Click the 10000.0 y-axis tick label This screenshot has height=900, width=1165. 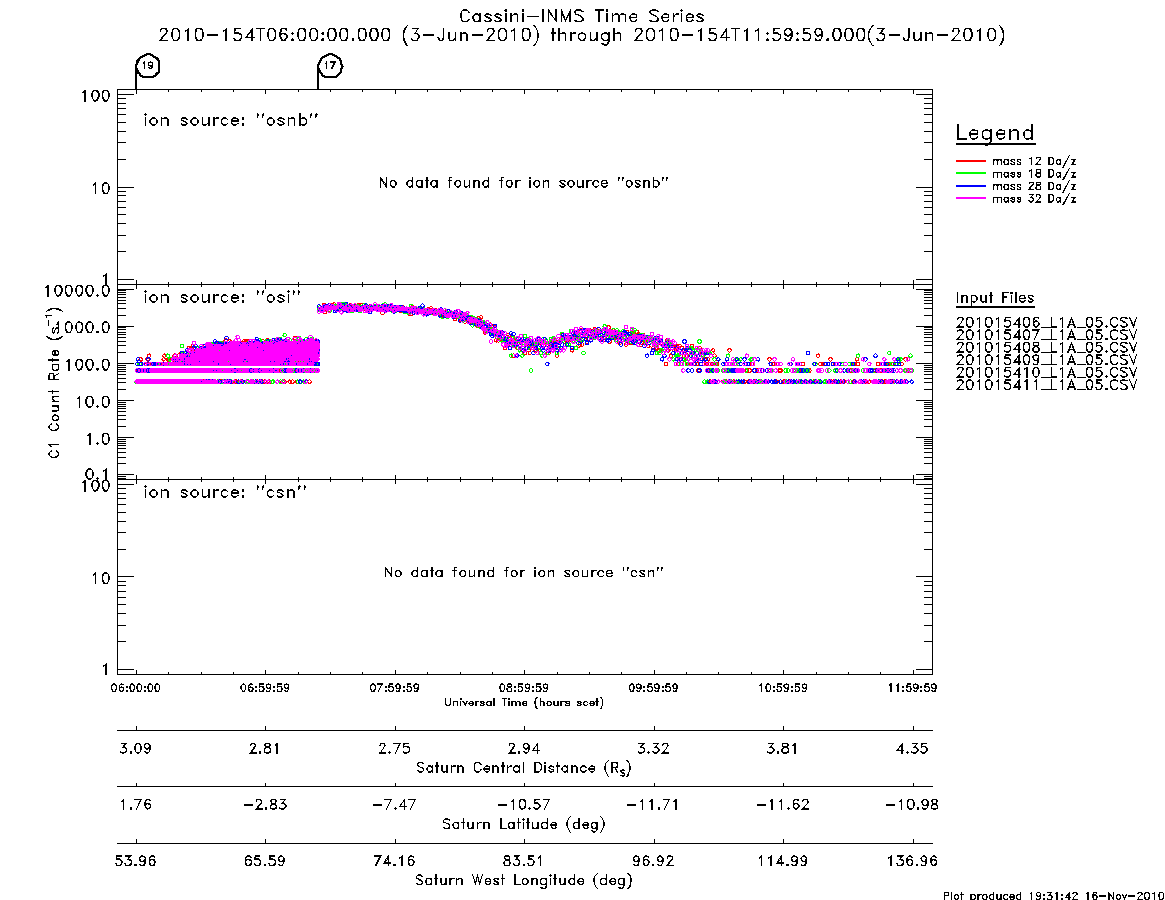tap(77, 291)
